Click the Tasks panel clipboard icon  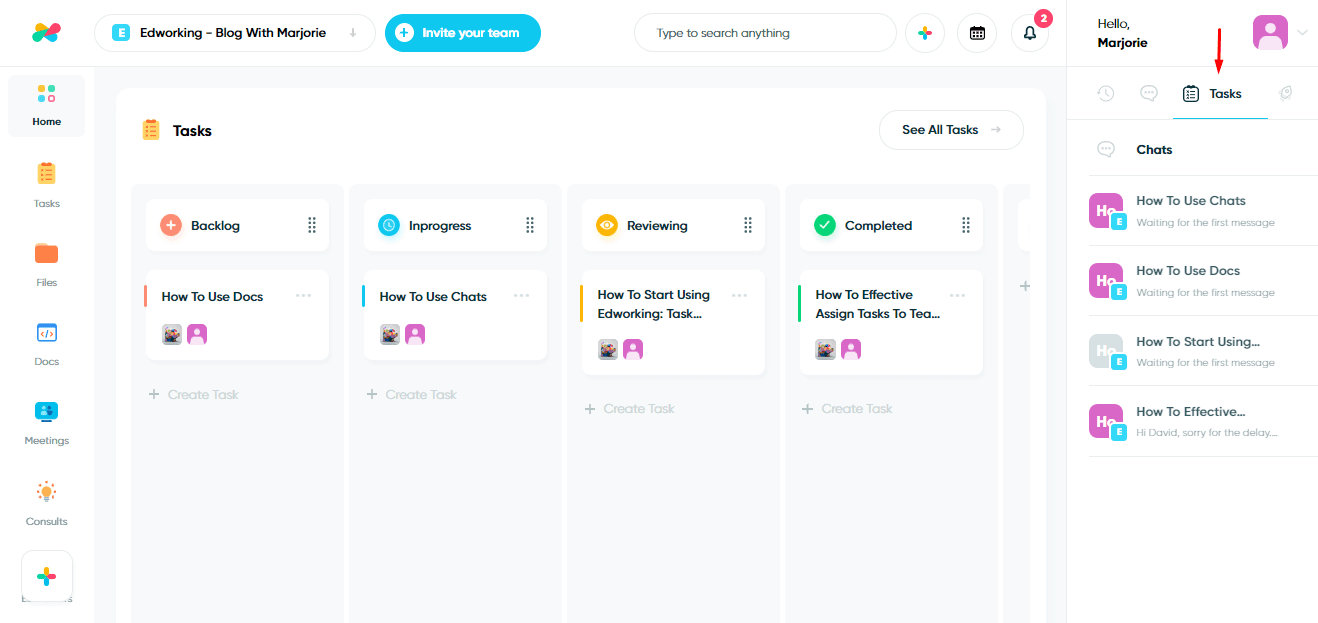pos(151,130)
